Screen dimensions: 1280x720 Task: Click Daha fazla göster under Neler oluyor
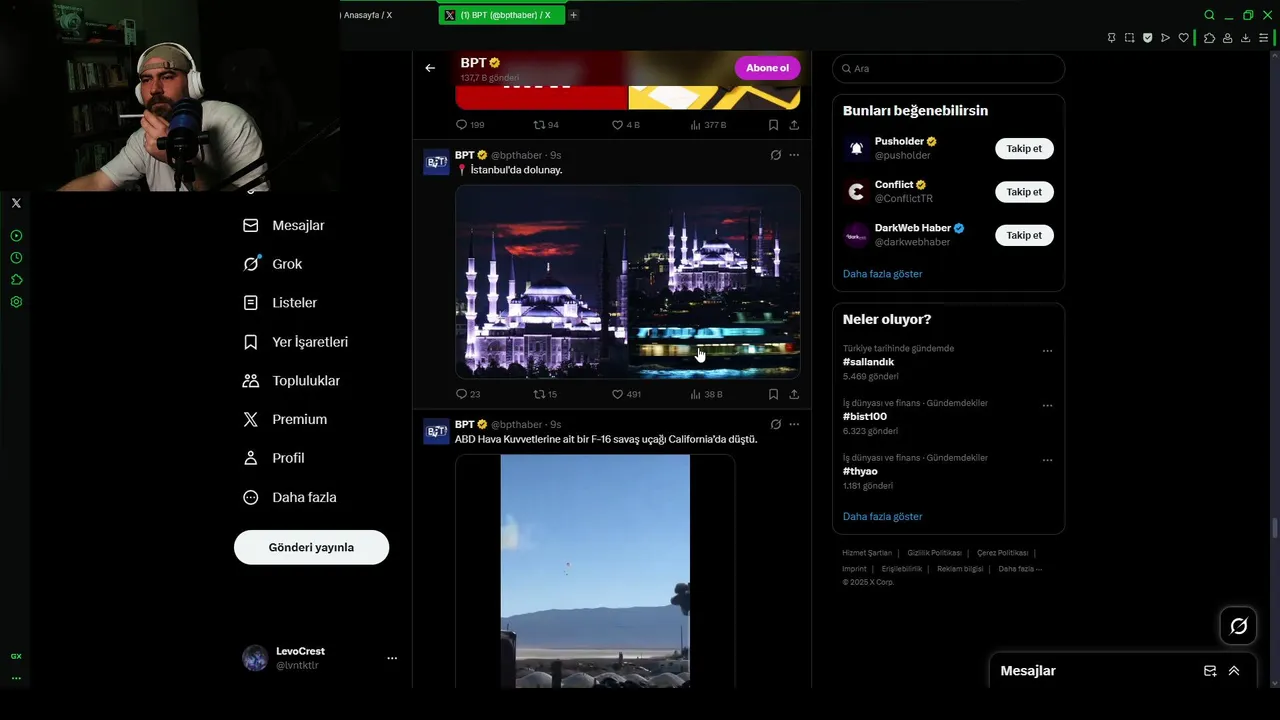click(882, 517)
